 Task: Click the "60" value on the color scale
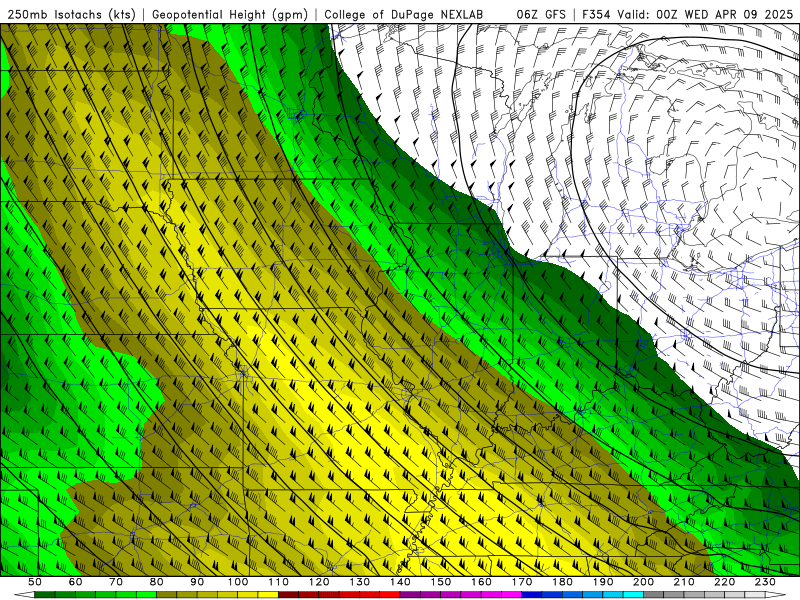coord(75,582)
